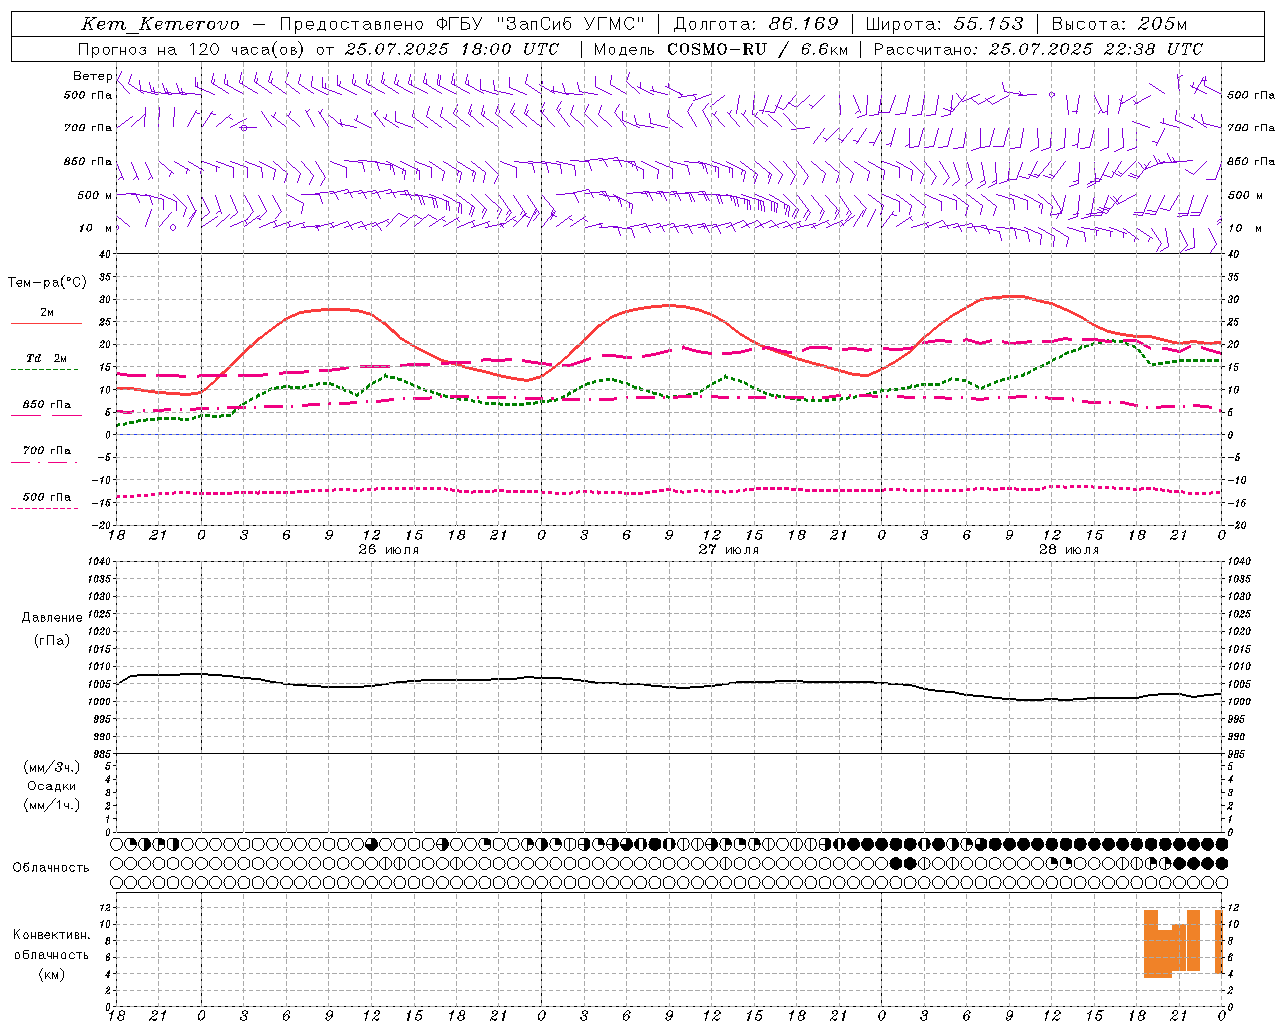The image size is (1280, 1024).
Task: Click the Высота: 205м value
Action: pyautogui.click(x=1119, y=24)
